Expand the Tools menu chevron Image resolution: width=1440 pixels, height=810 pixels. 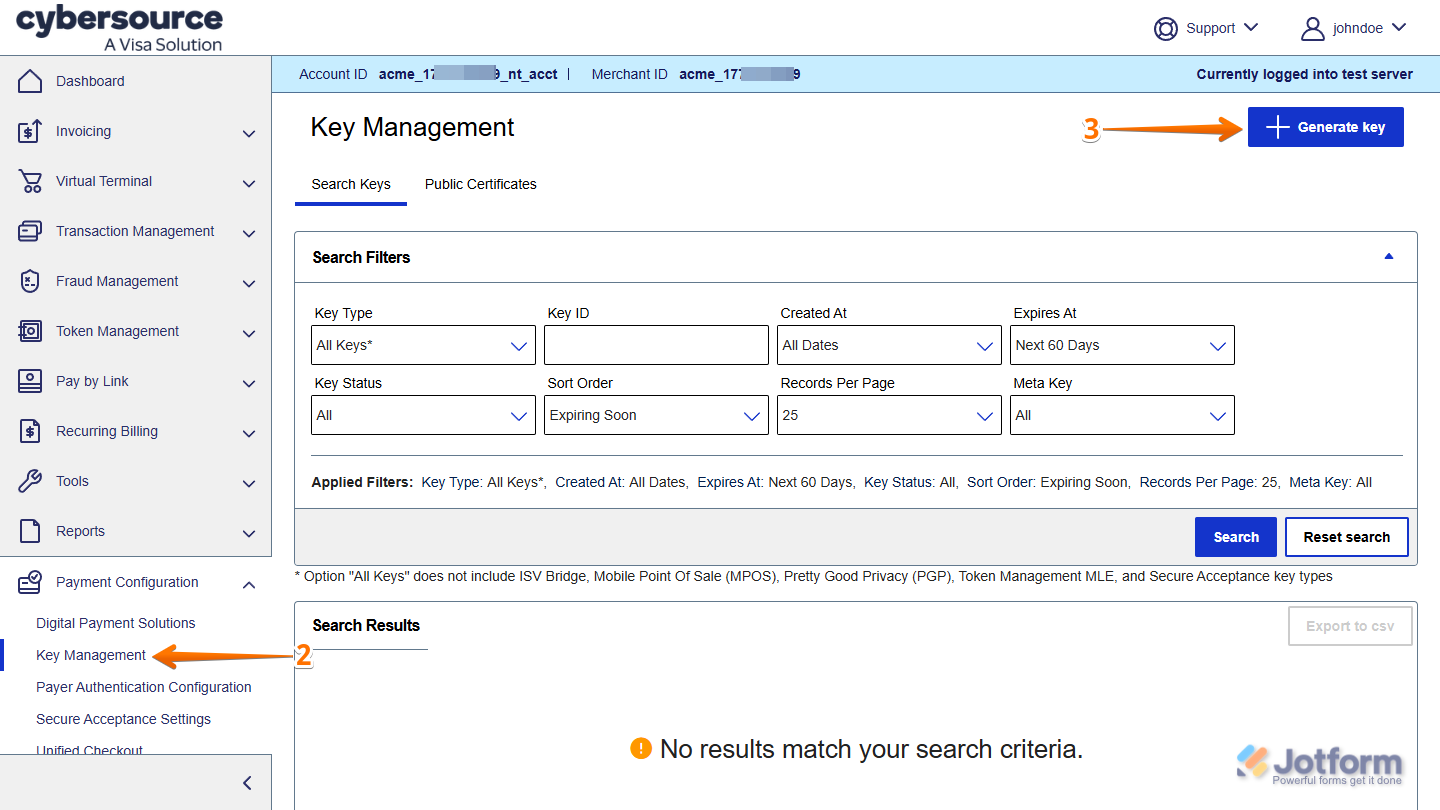click(x=249, y=483)
